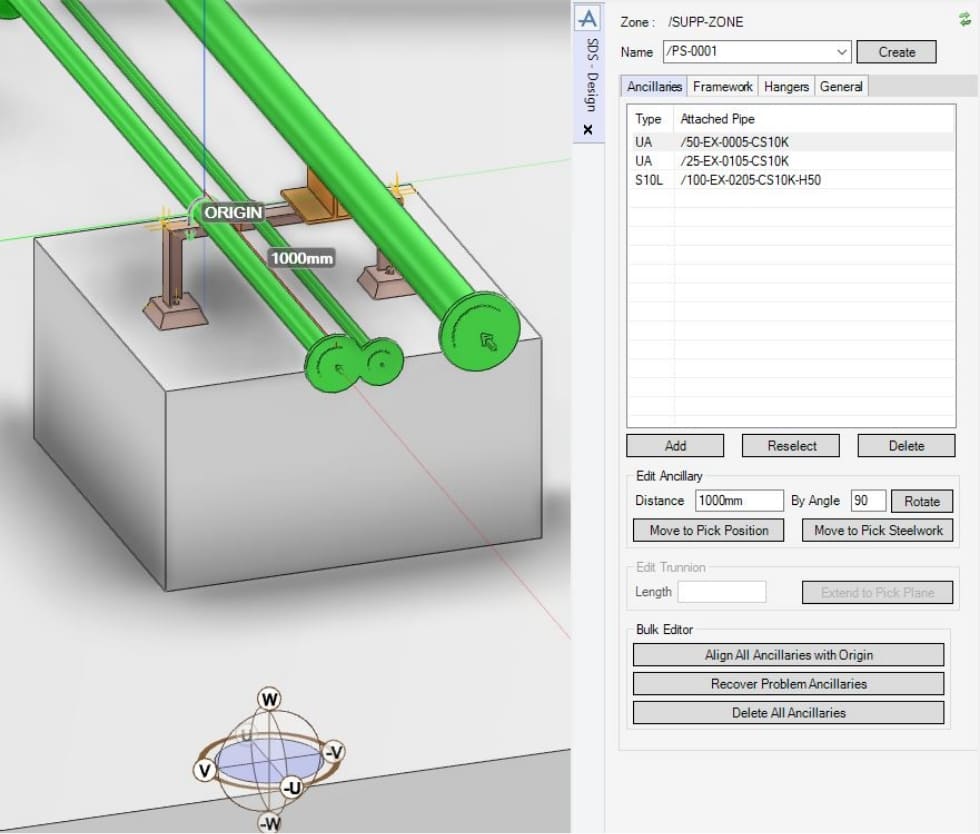Click the ORIGIN marker label in viewport
Viewport: 980px width, 834px height.
(233, 212)
